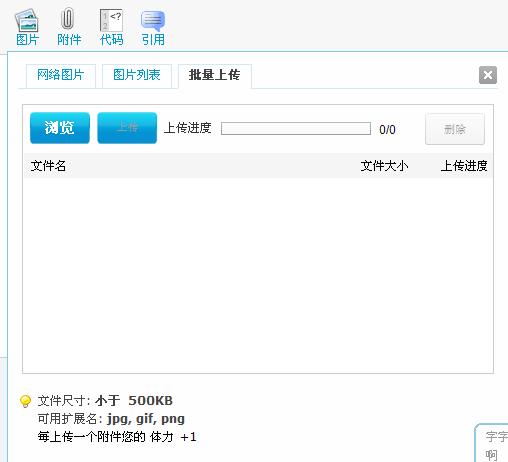Click the empty file list area

click(258, 275)
